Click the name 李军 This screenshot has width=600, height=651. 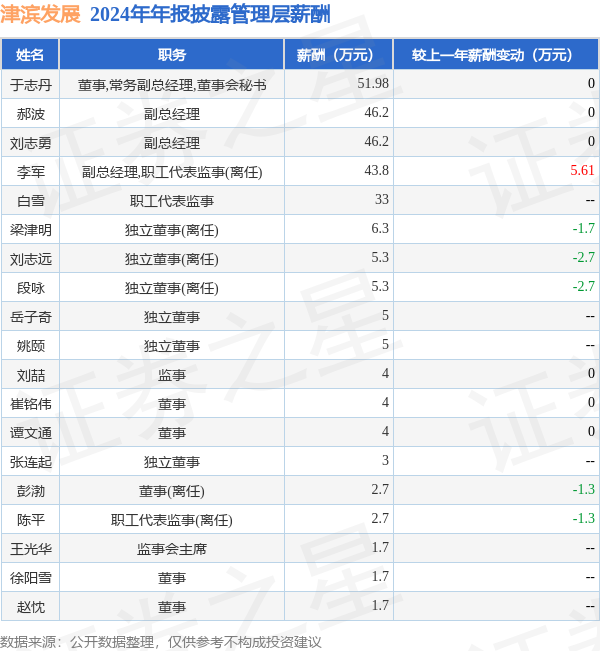tap(31, 172)
